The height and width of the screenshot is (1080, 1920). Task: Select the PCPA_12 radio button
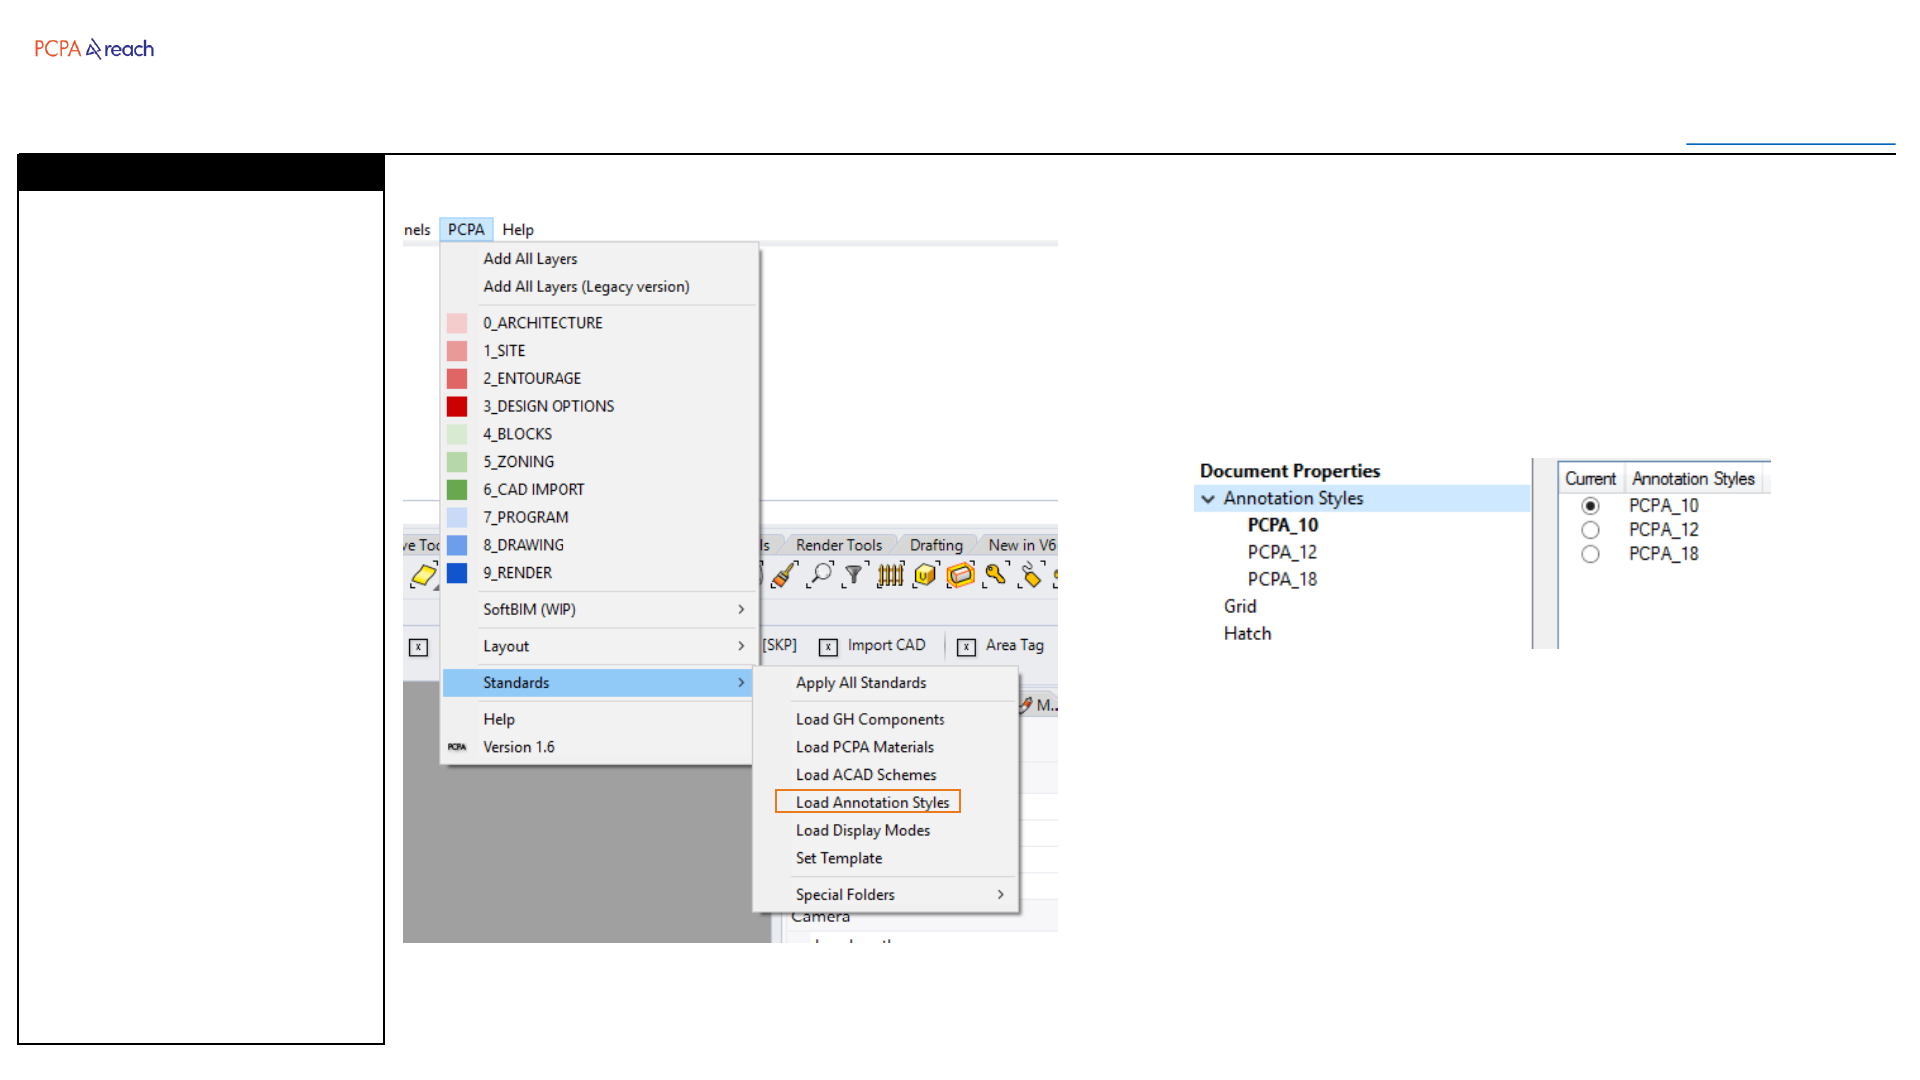pyautogui.click(x=1590, y=530)
